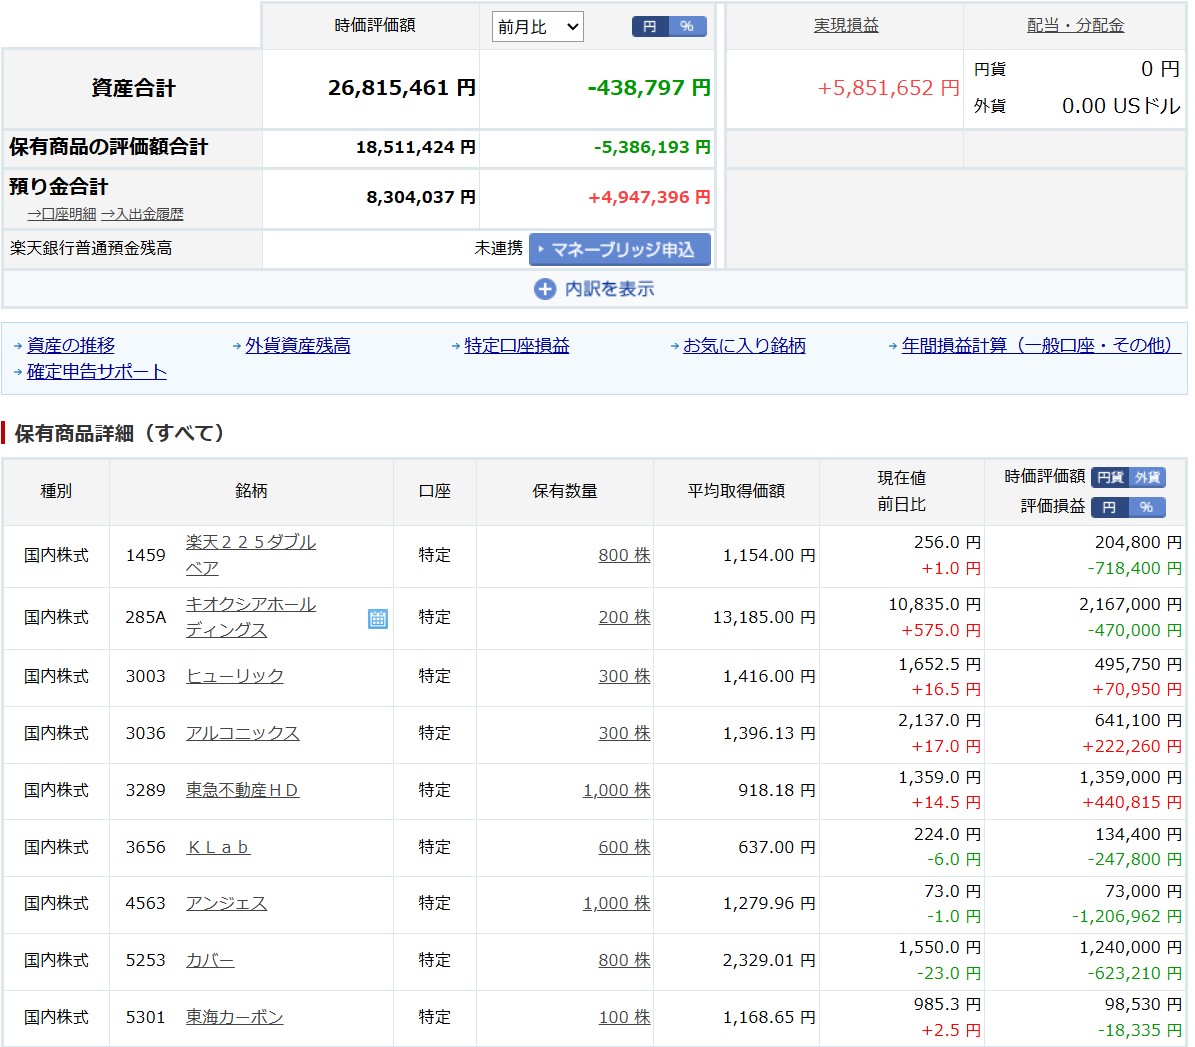The width and height of the screenshot is (1195, 1047).
Task: Switch 評価損益 column to % display
Action: (x=1146, y=507)
